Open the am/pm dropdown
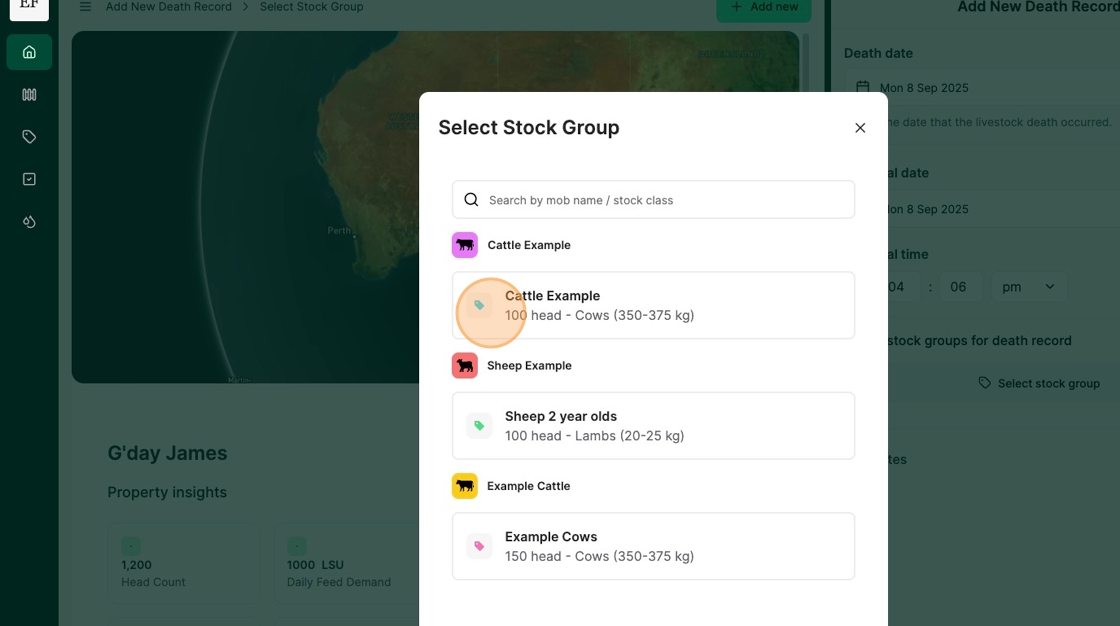Image resolution: width=1120 pixels, height=626 pixels. [x=1029, y=287]
